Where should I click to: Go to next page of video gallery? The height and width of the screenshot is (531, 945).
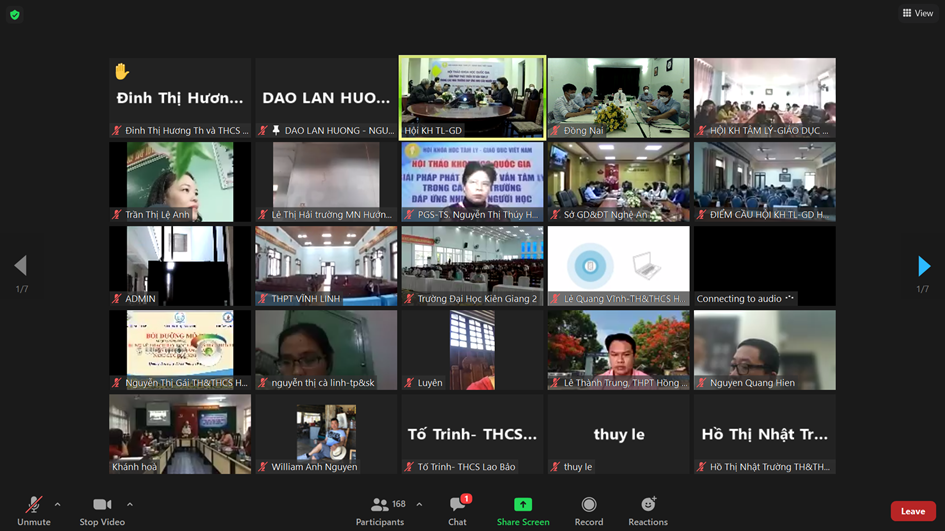tap(924, 266)
